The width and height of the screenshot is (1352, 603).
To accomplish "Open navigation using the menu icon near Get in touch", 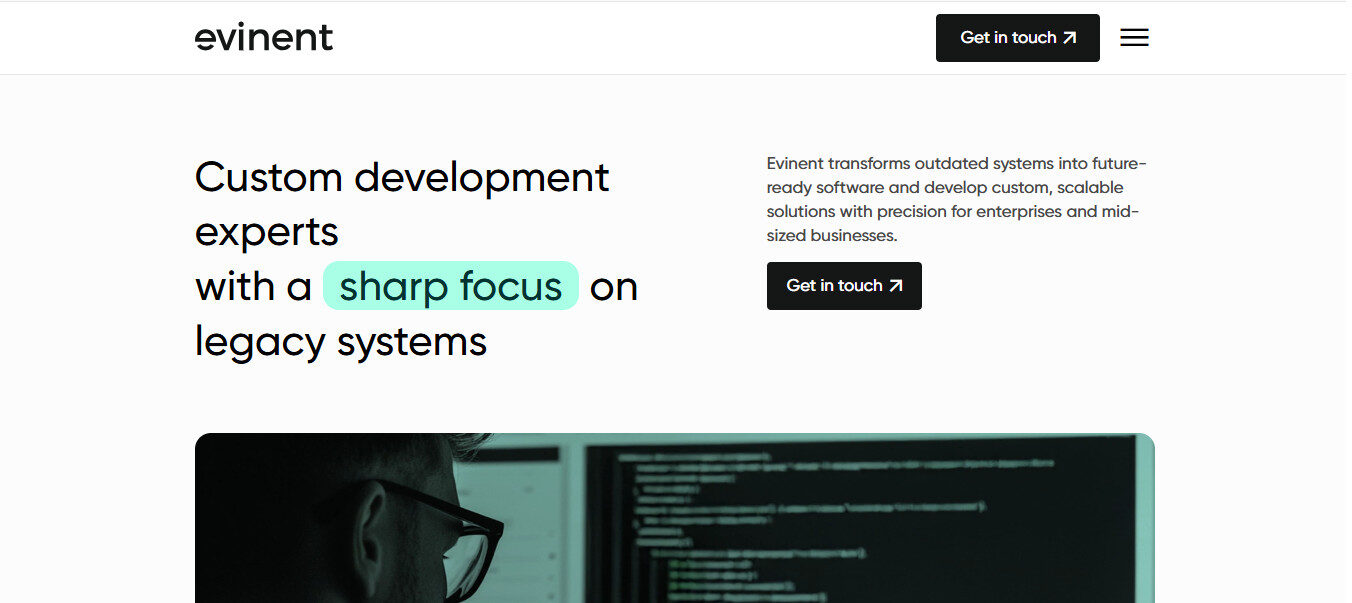I will coord(1134,37).
